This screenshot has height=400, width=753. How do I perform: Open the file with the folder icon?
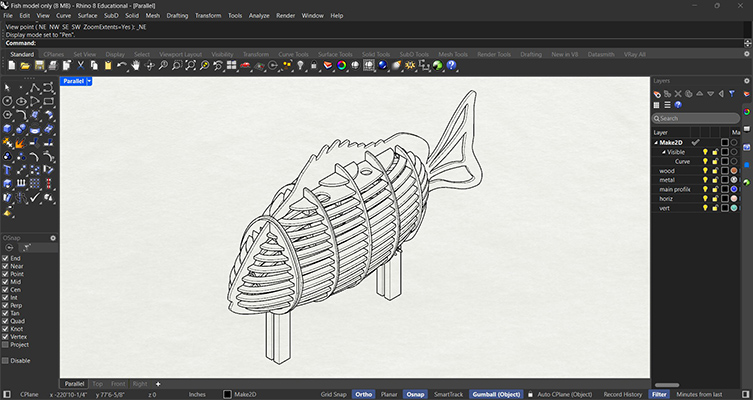click(24, 66)
